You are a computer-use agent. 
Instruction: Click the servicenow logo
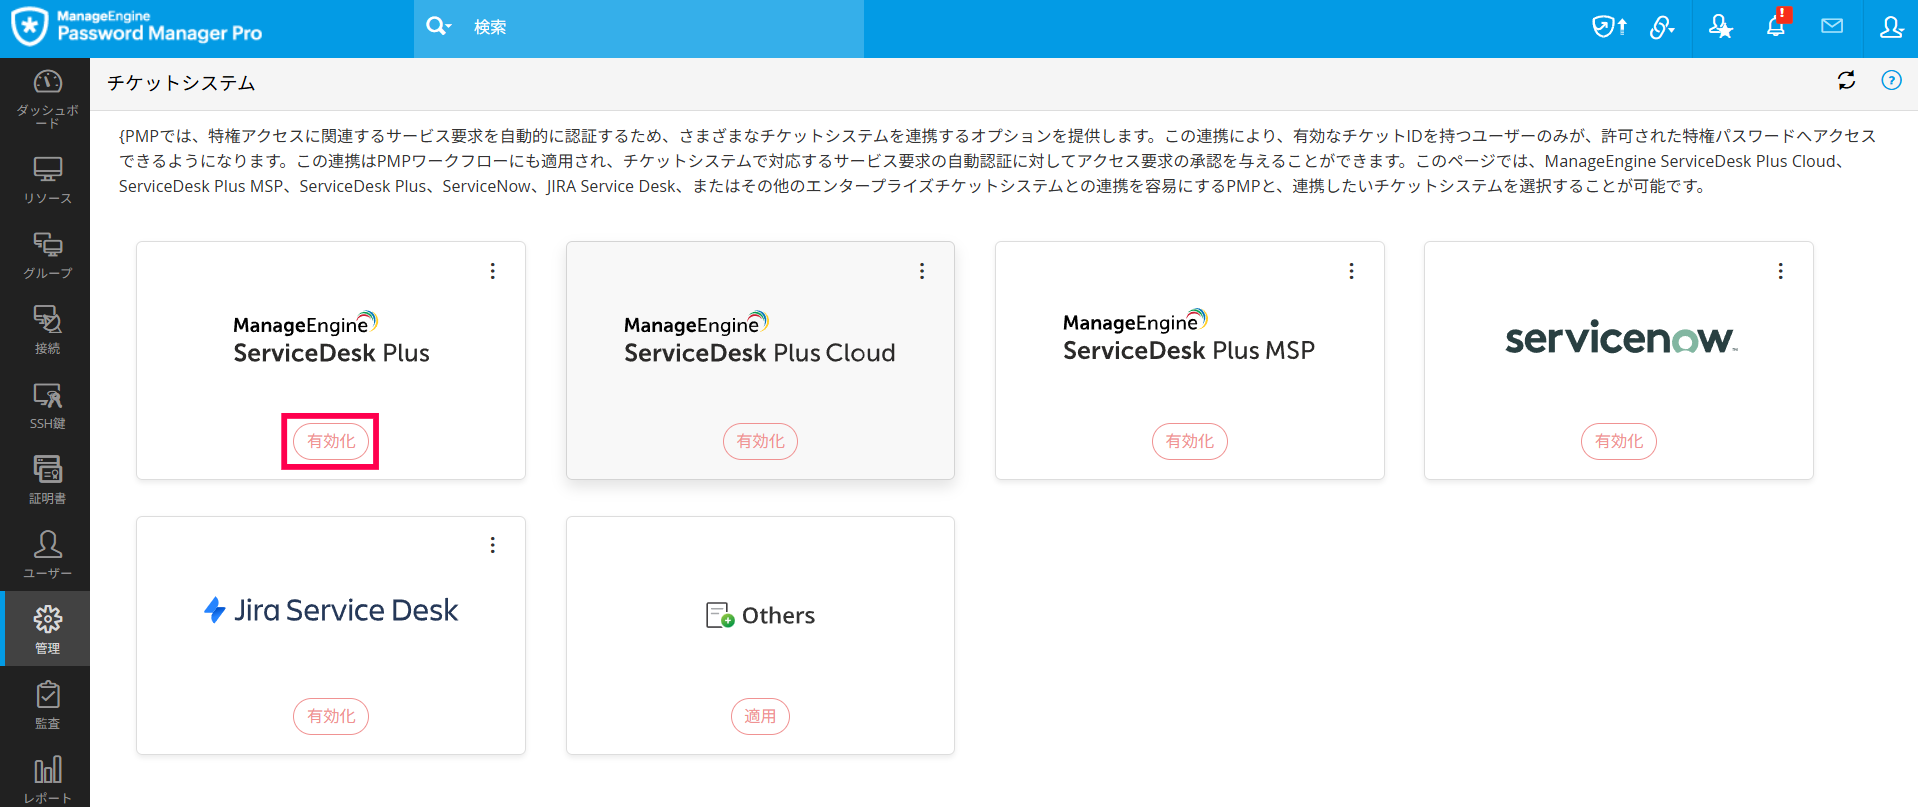click(x=1621, y=339)
